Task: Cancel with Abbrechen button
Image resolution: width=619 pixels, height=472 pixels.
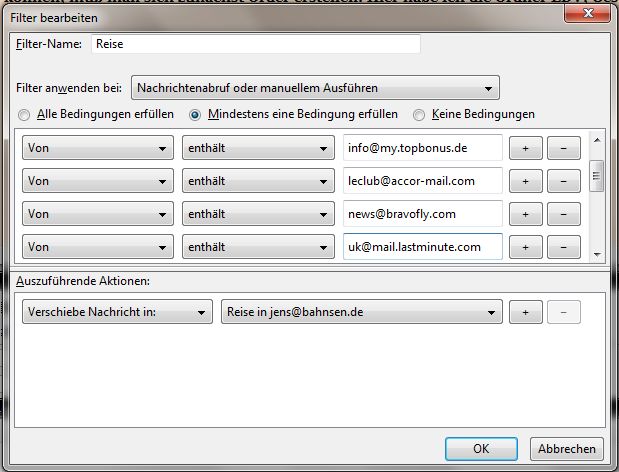Action: 566,449
